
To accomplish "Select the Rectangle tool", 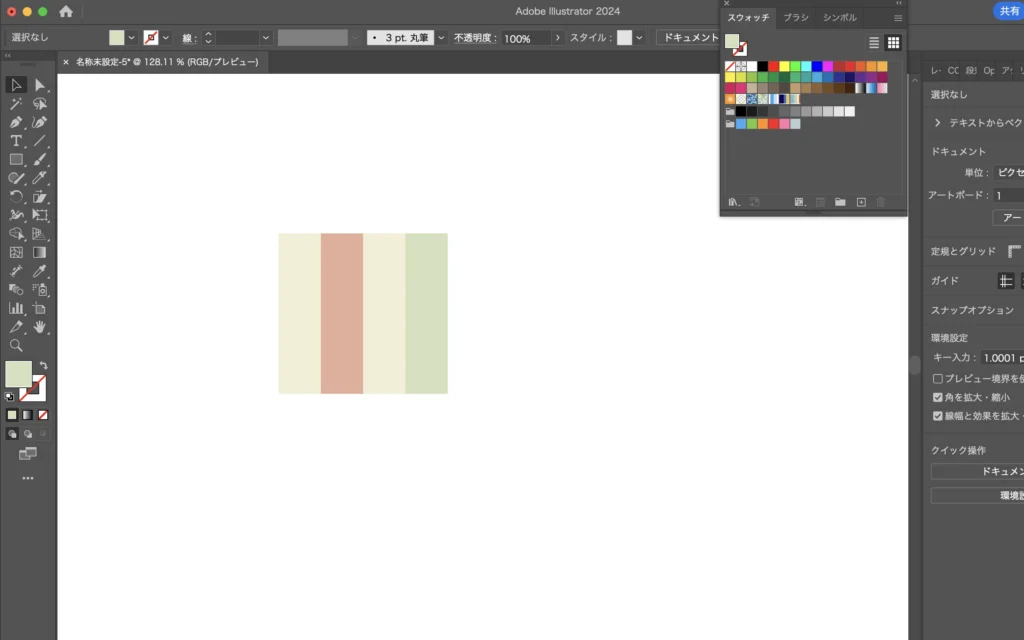I will 16,160.
